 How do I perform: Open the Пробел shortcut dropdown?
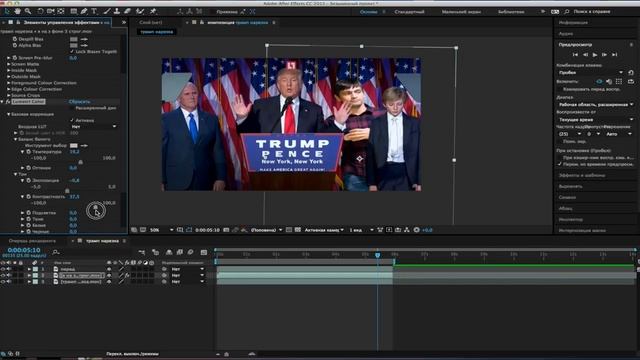(x=590, y=73)
